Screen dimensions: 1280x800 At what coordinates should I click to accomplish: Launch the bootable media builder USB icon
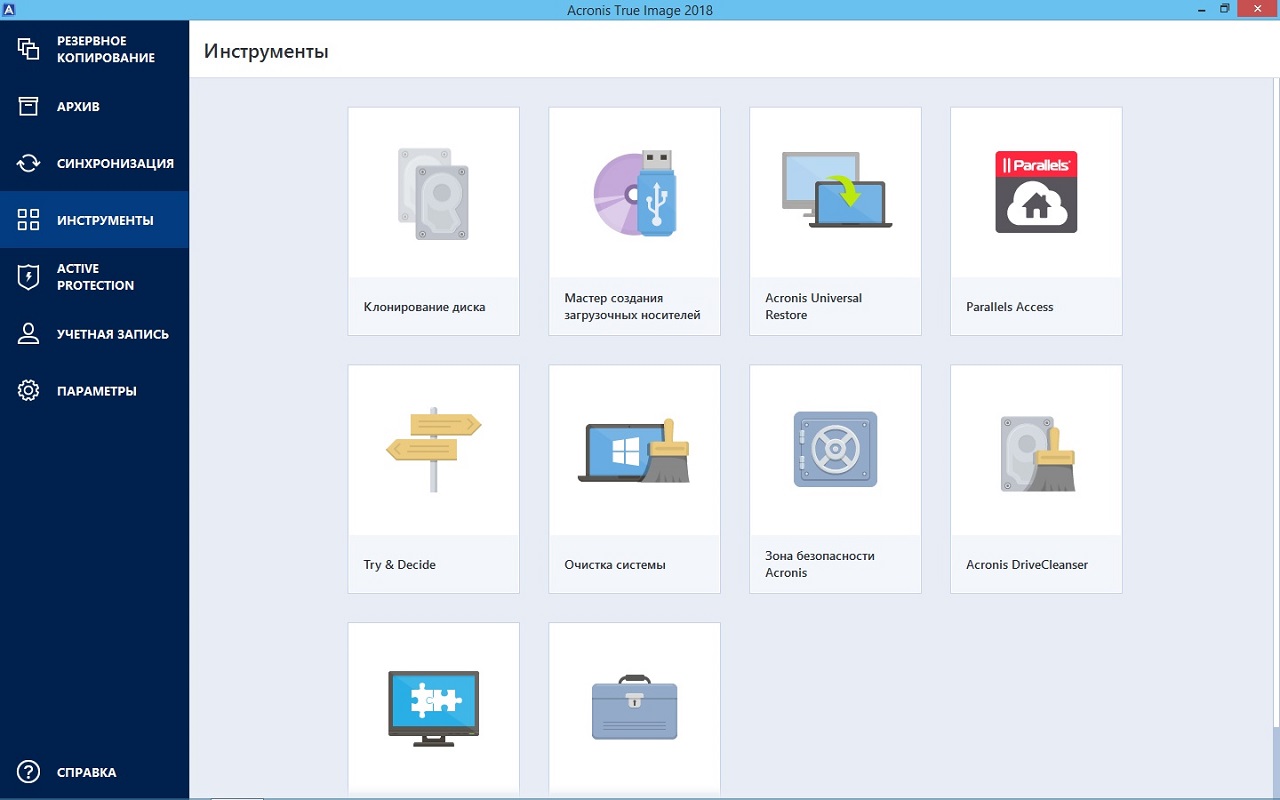point(634,194)
